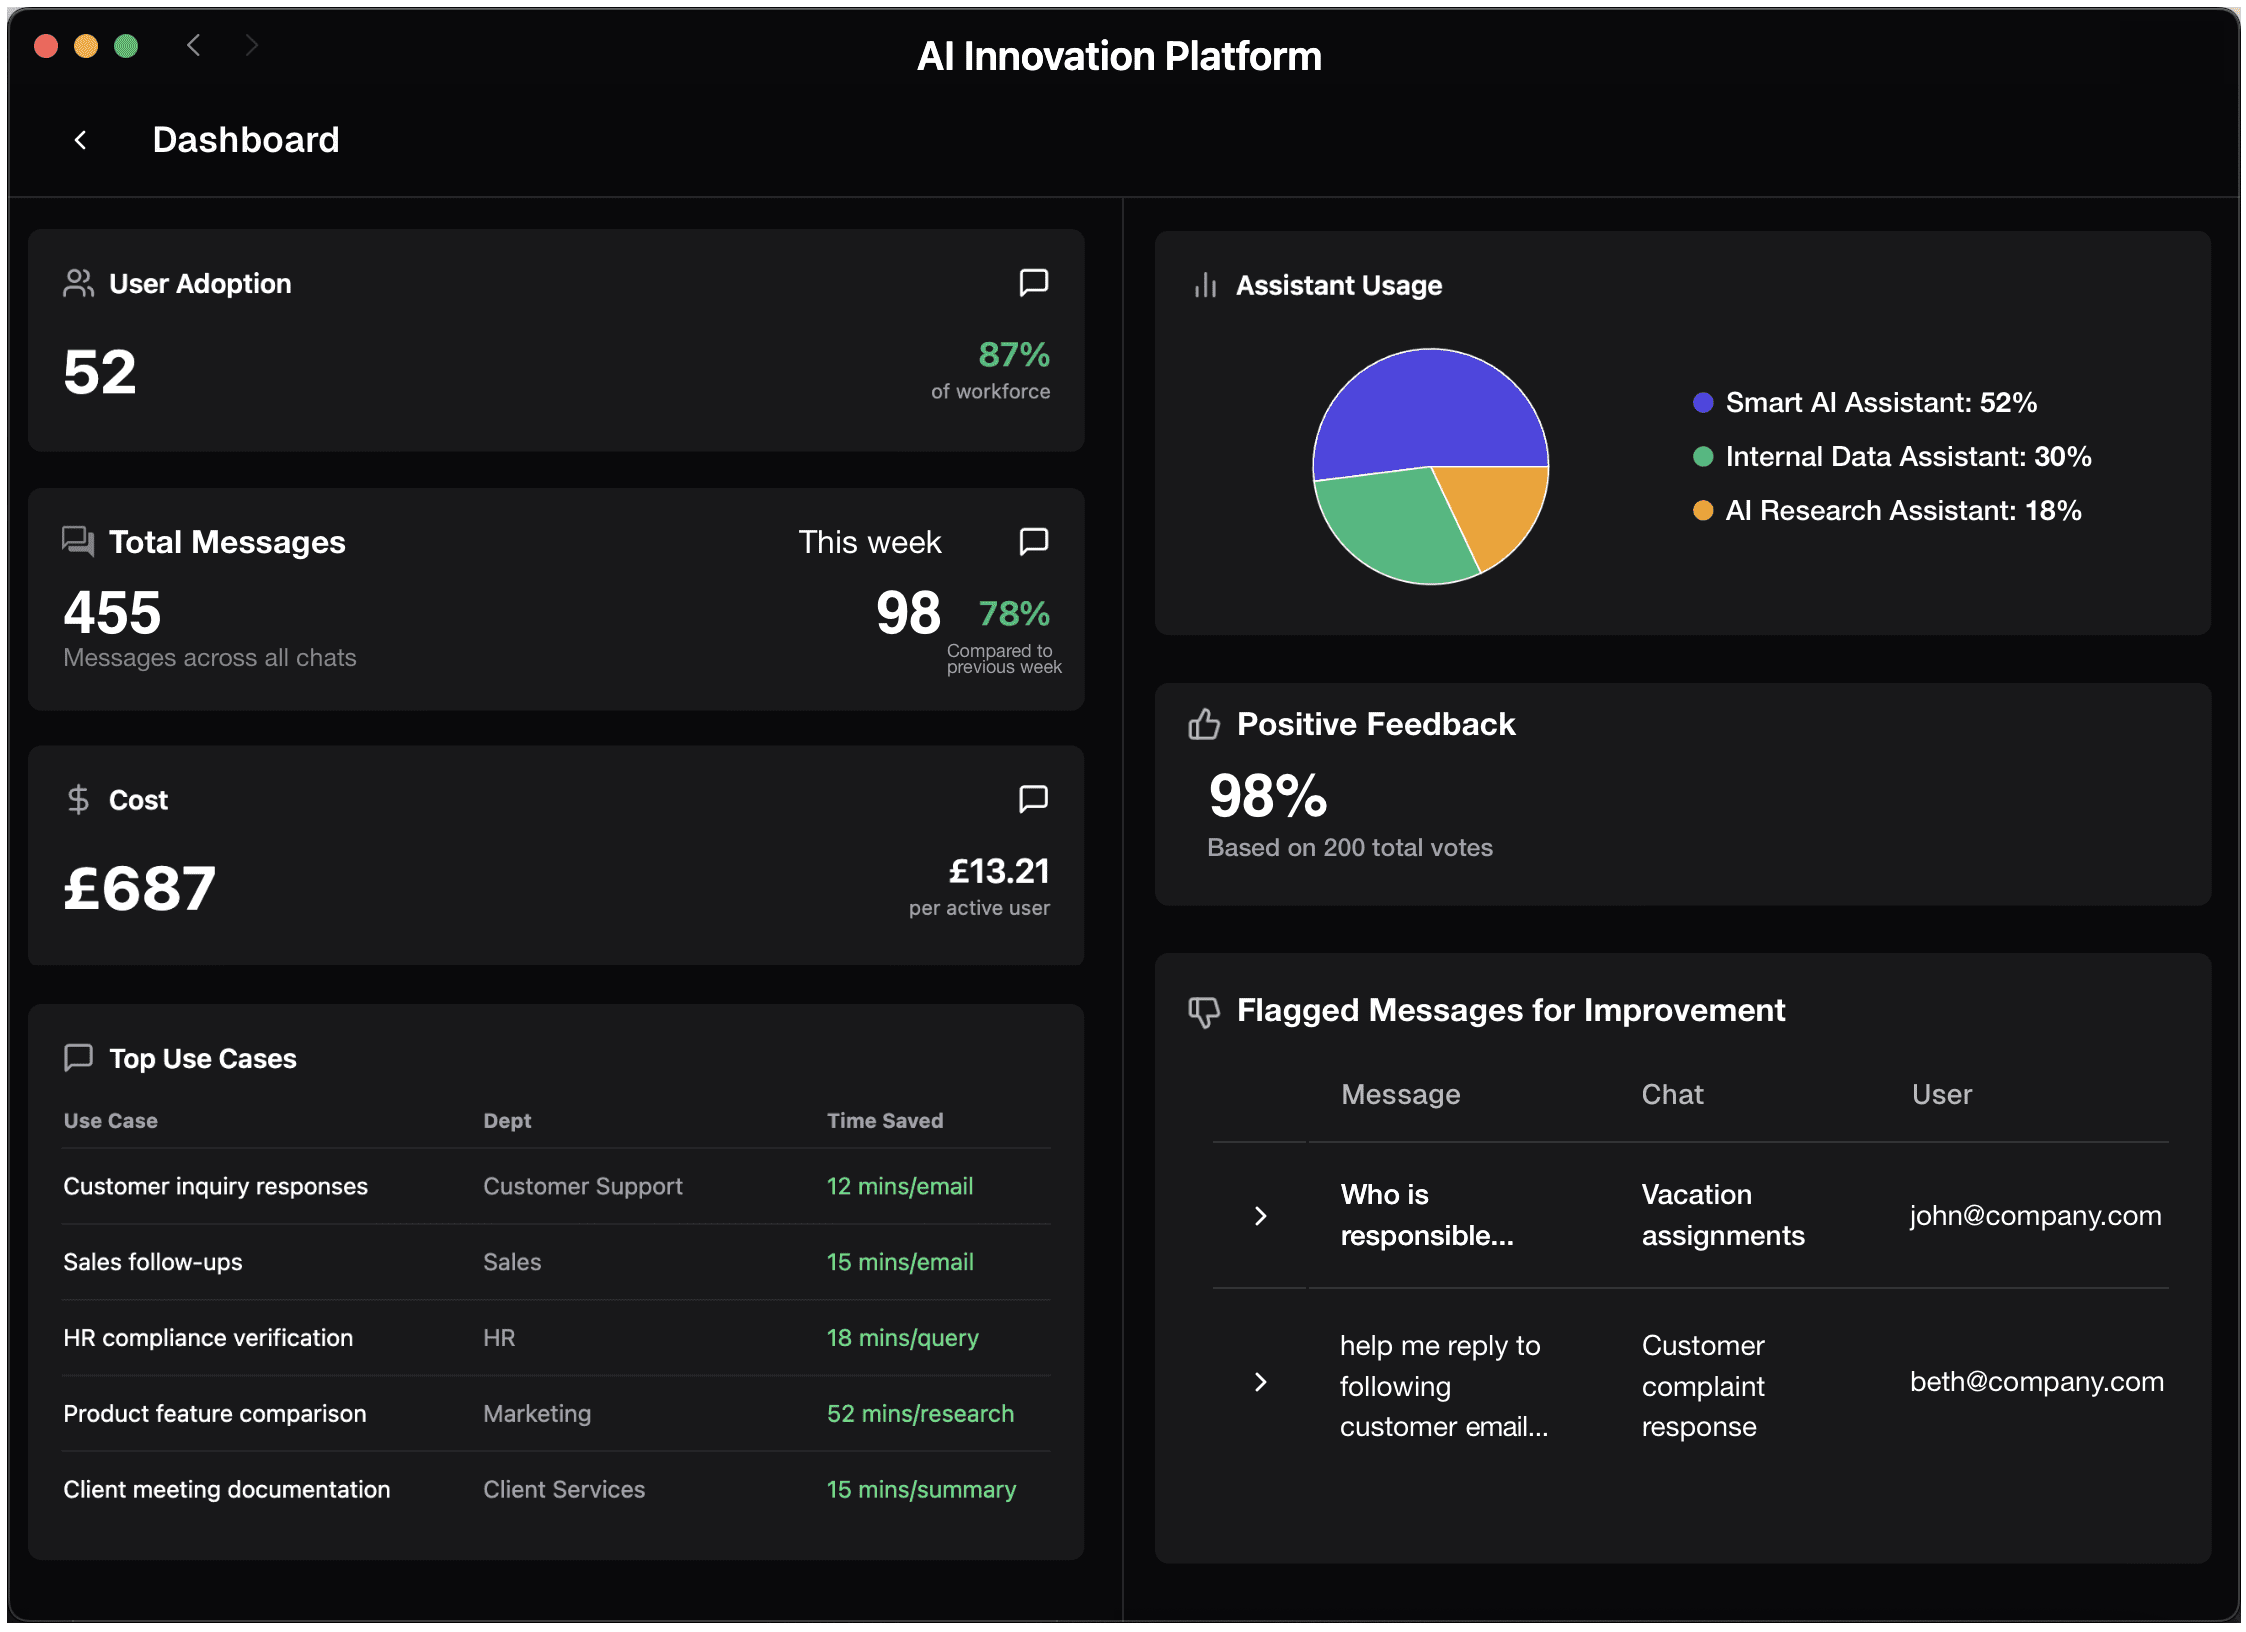2246x1632 pixels.
Task: Click the window back navigation chevron
Action: (194, 45)
